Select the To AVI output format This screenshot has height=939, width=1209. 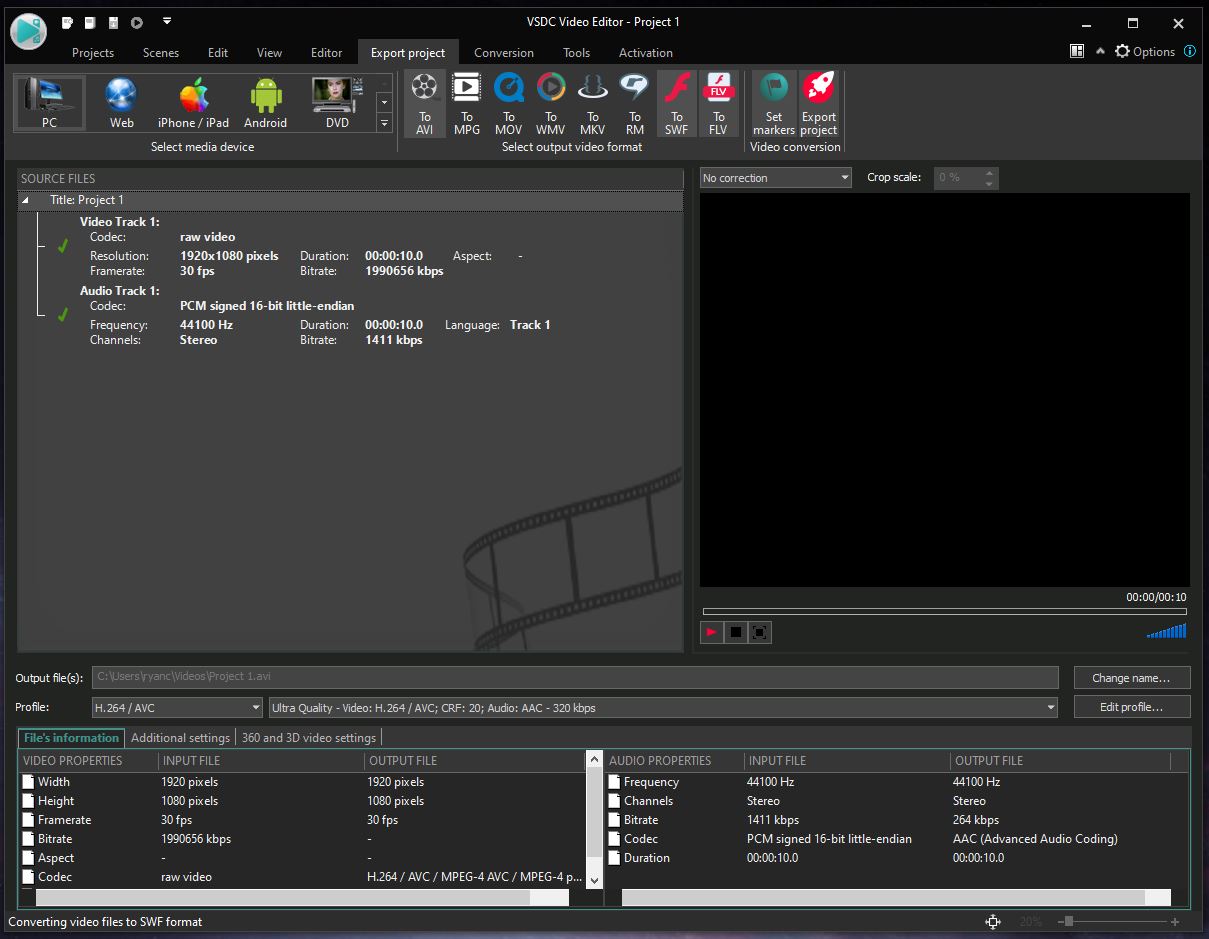(x=425, y=103)
